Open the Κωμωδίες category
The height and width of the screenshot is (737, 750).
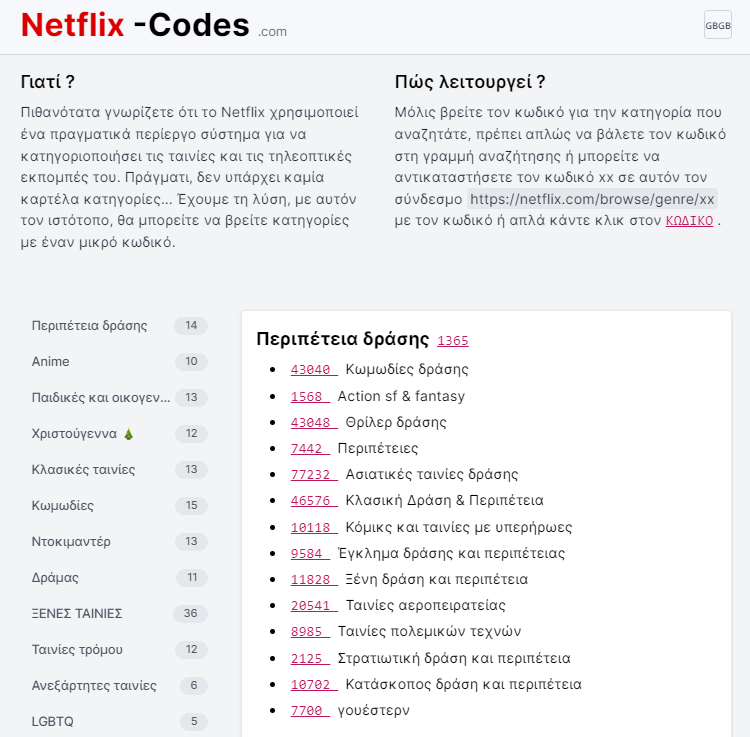click(119, 506)
